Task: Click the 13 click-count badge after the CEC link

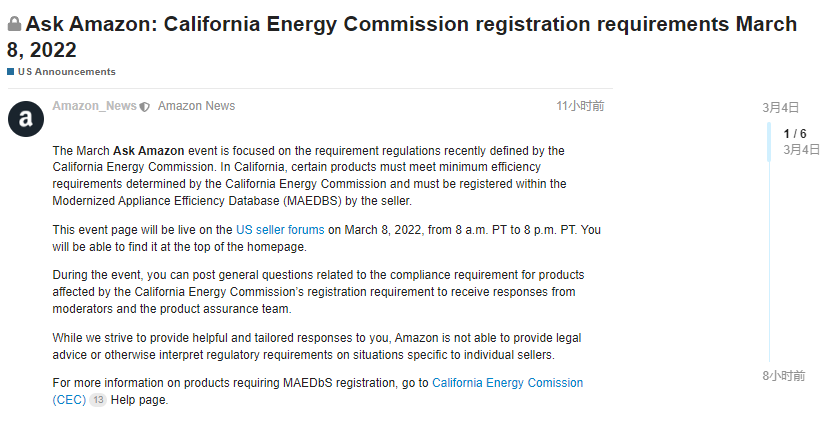Action: 98,400
